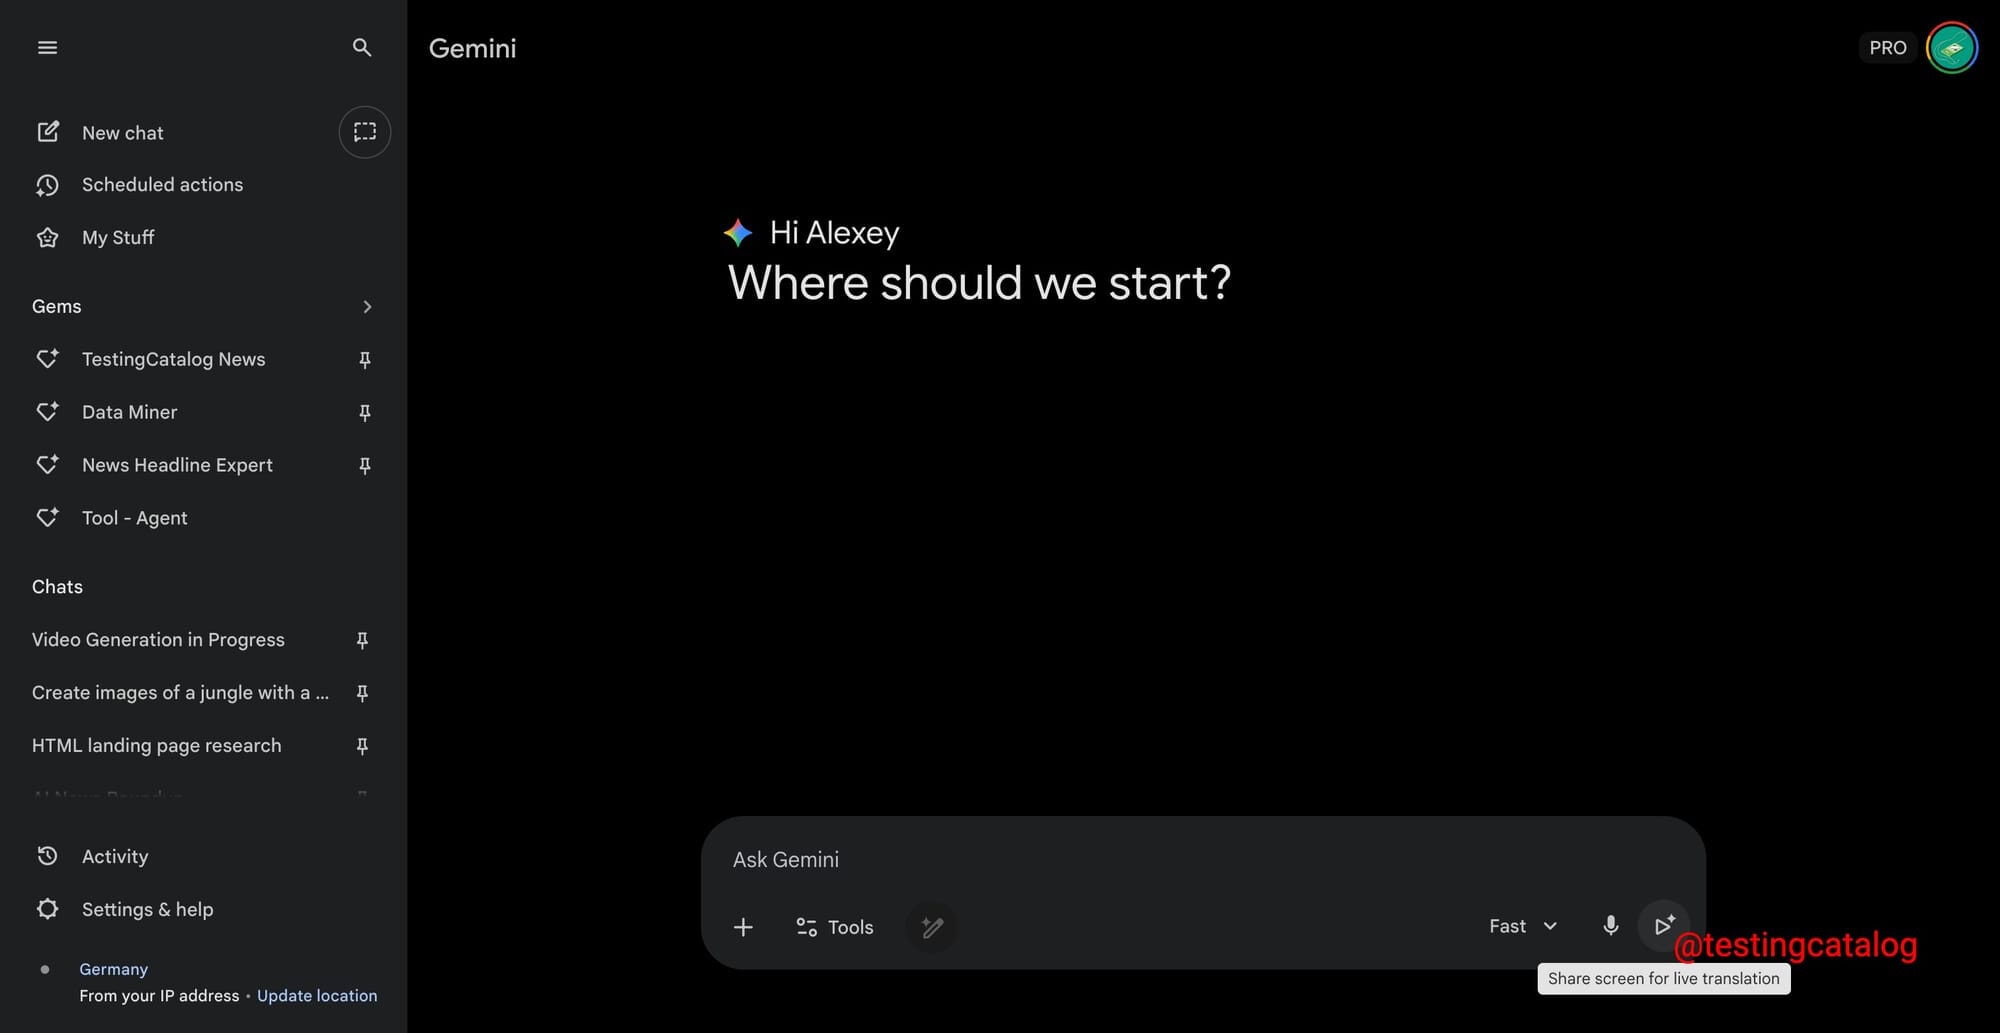Open the Fast model dropdown
The image size is (2000, 1033).
[1522, 926]
